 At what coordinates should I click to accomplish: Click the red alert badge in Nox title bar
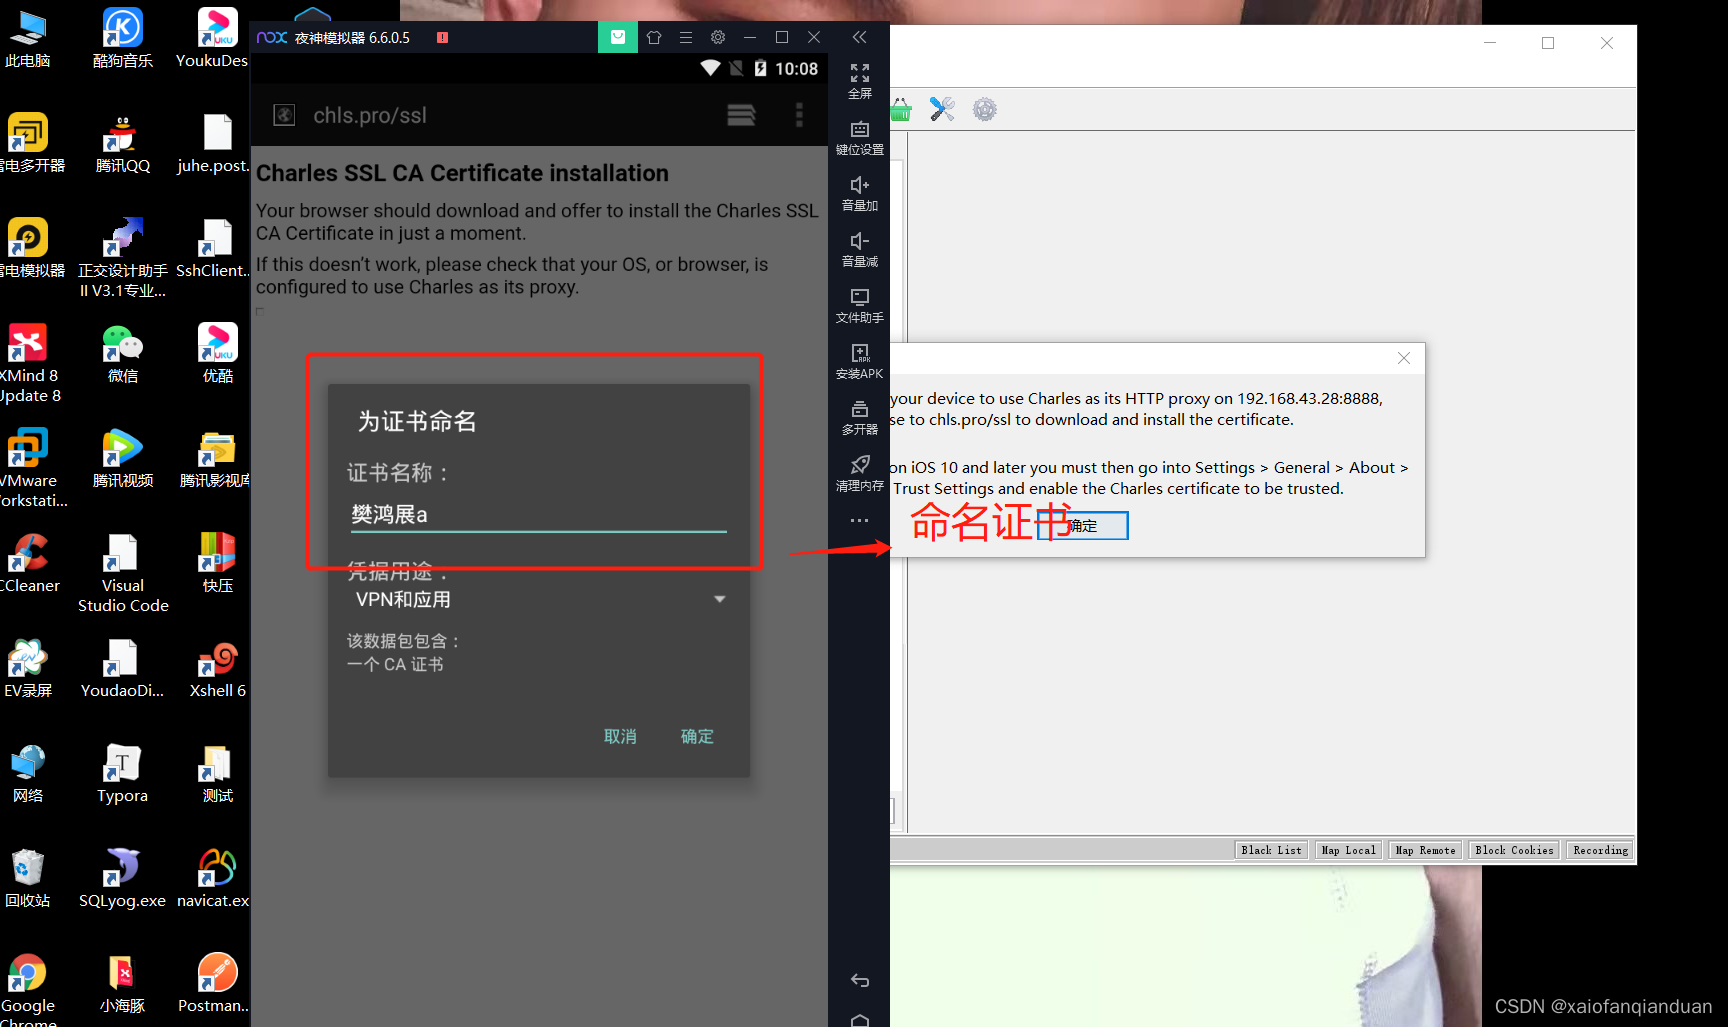click(x=442, y=37)
